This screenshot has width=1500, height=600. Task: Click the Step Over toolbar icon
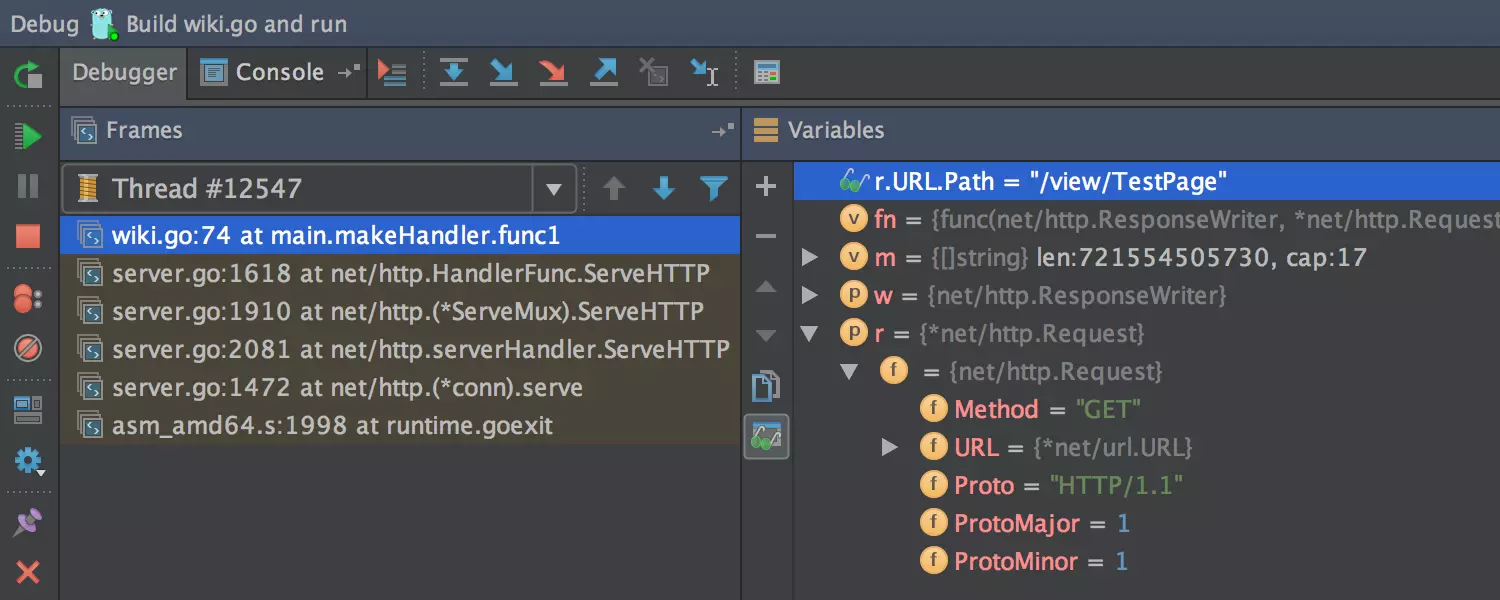click(454, 72)
